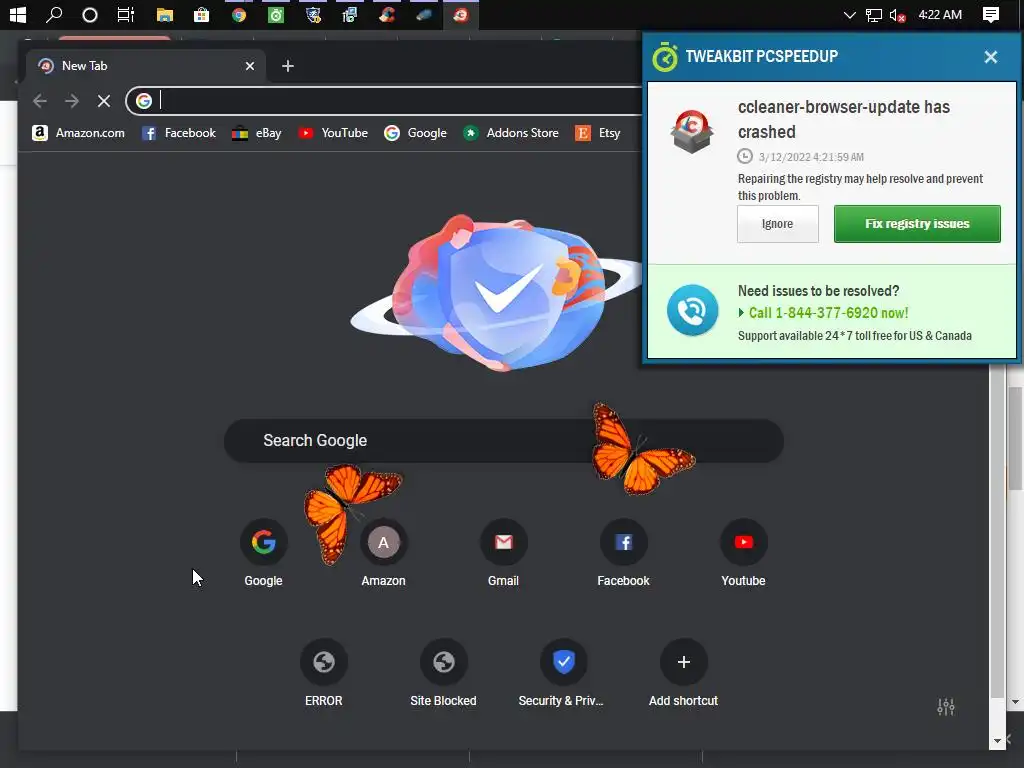Open the new tab customize sliders icon
The height and width of the screenshot is (768, 1024).
point(946,707)
